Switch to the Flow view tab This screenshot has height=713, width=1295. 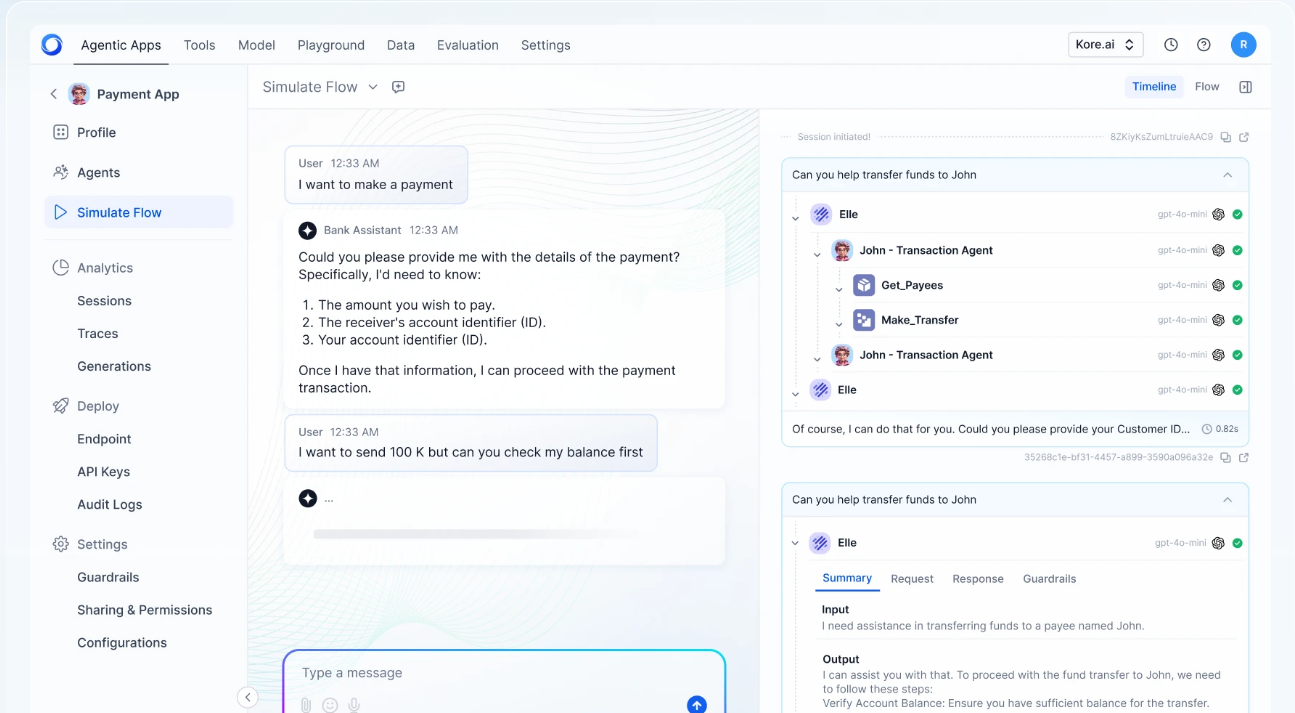[1207, 87]
